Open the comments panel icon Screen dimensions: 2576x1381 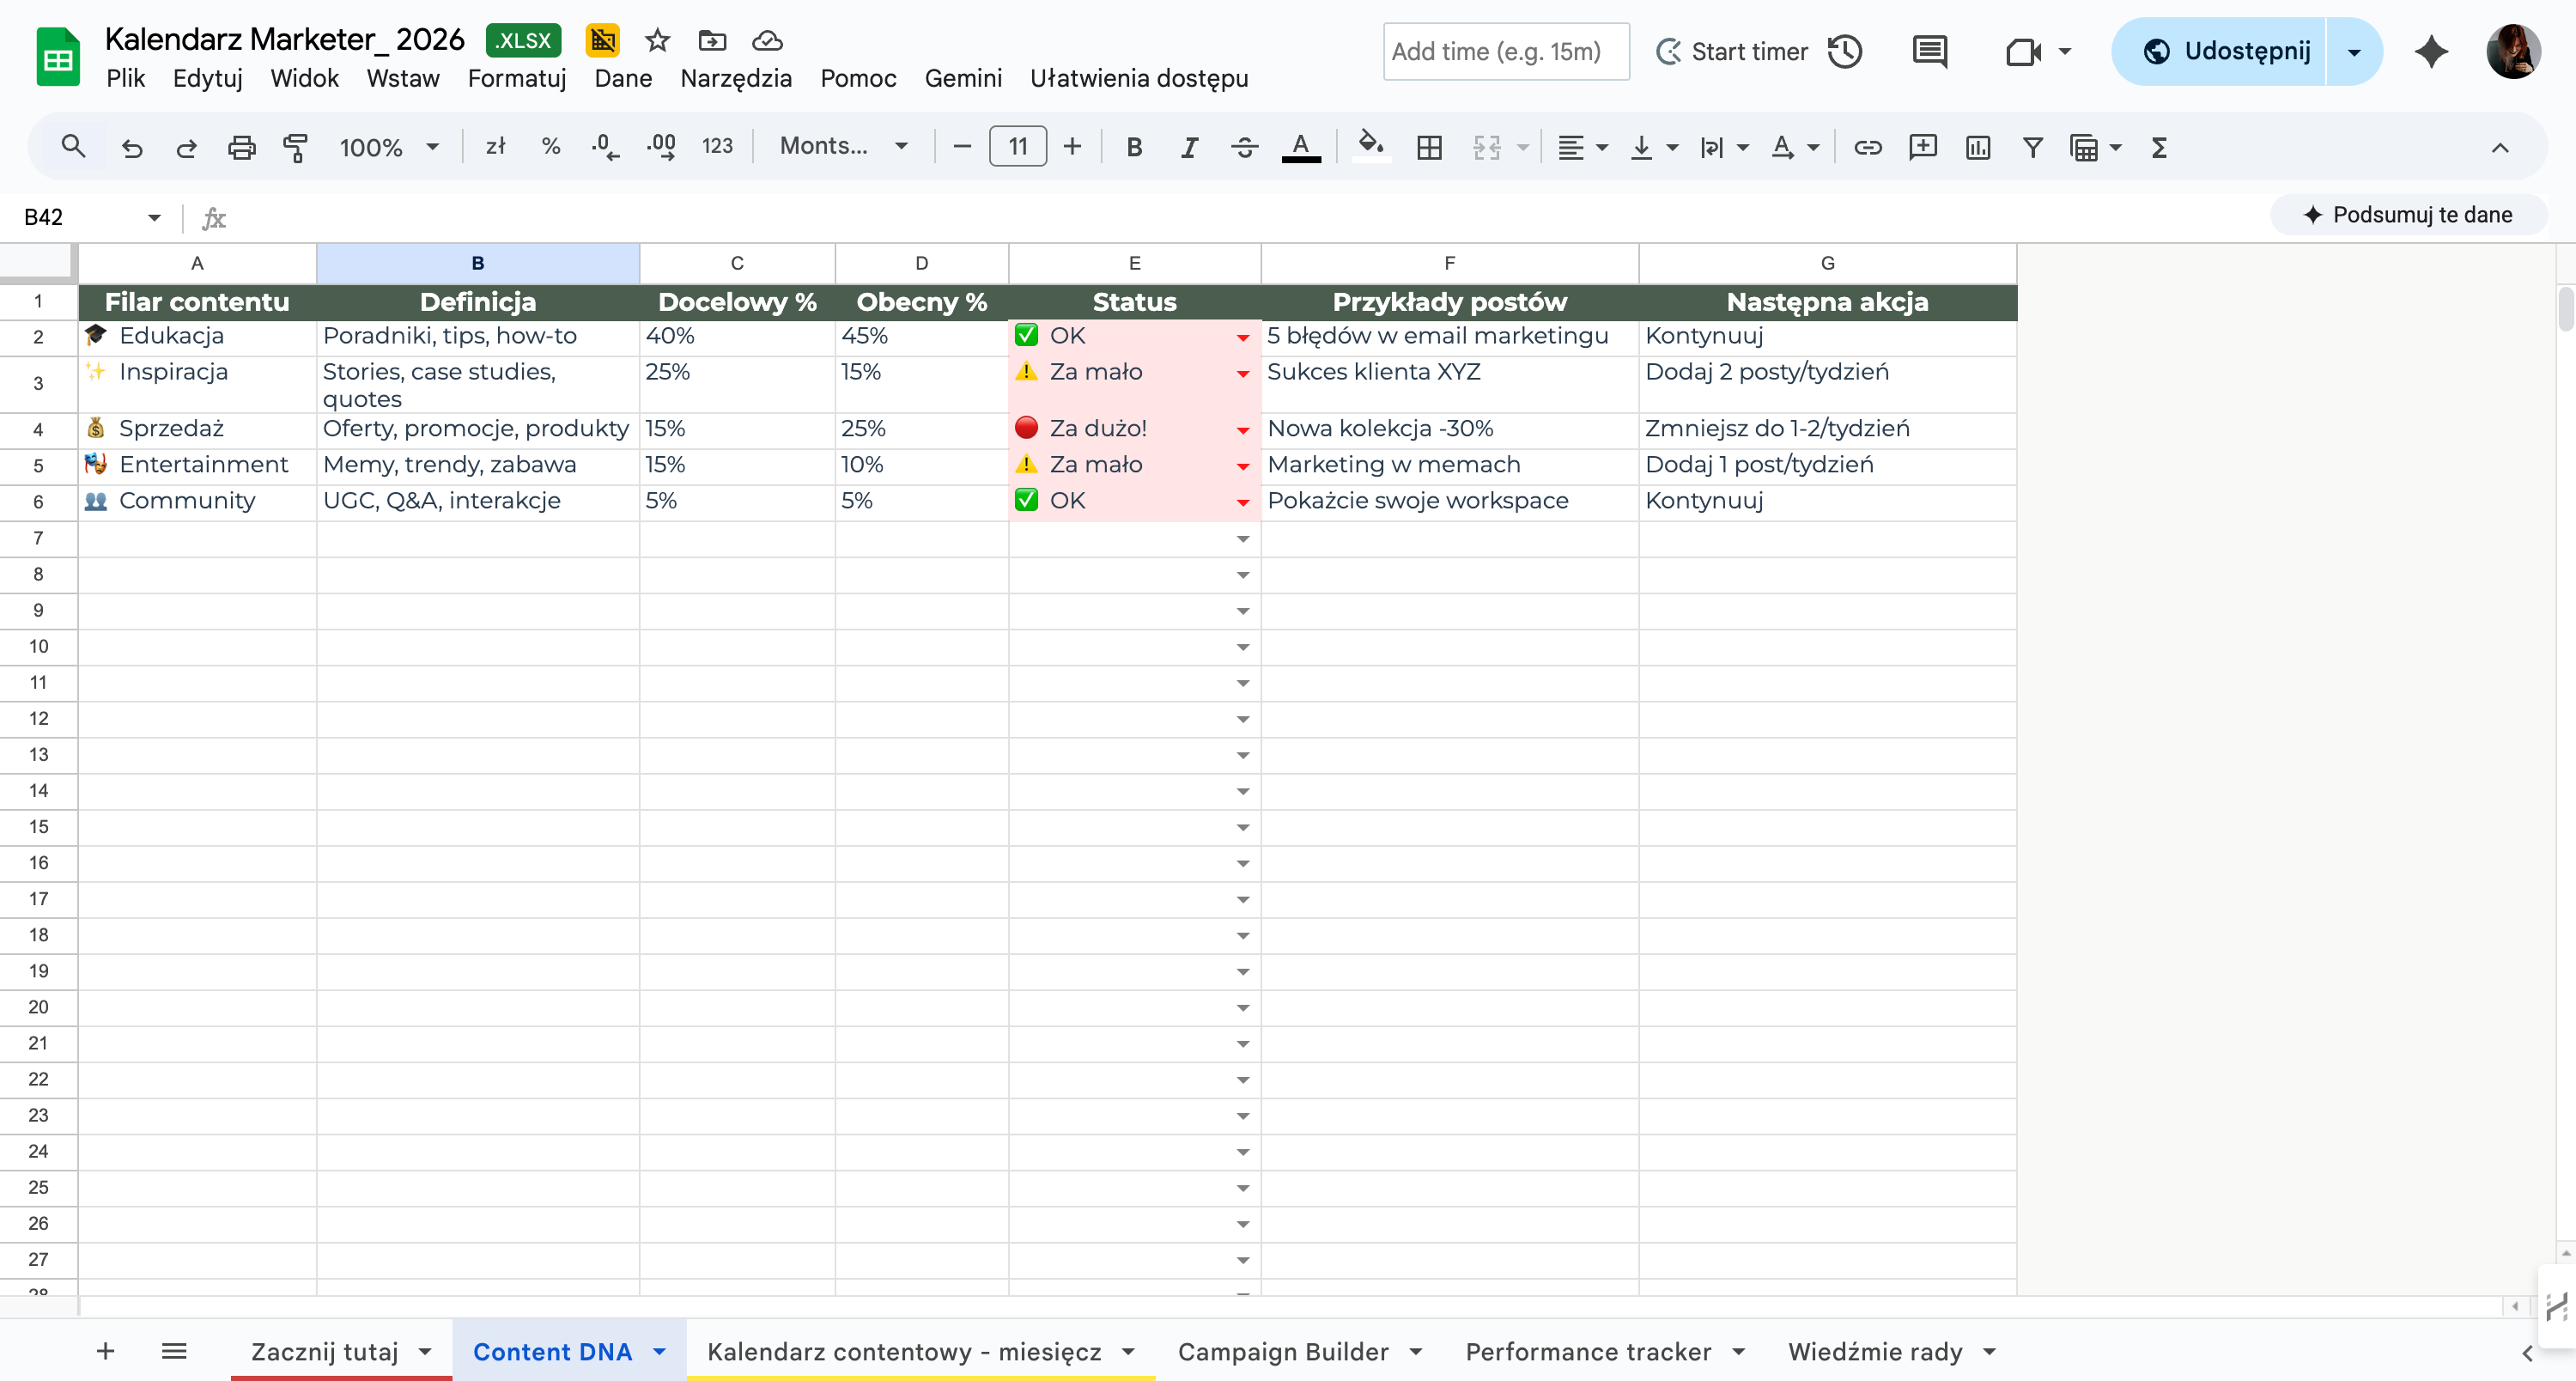(x=1929, y=51)
